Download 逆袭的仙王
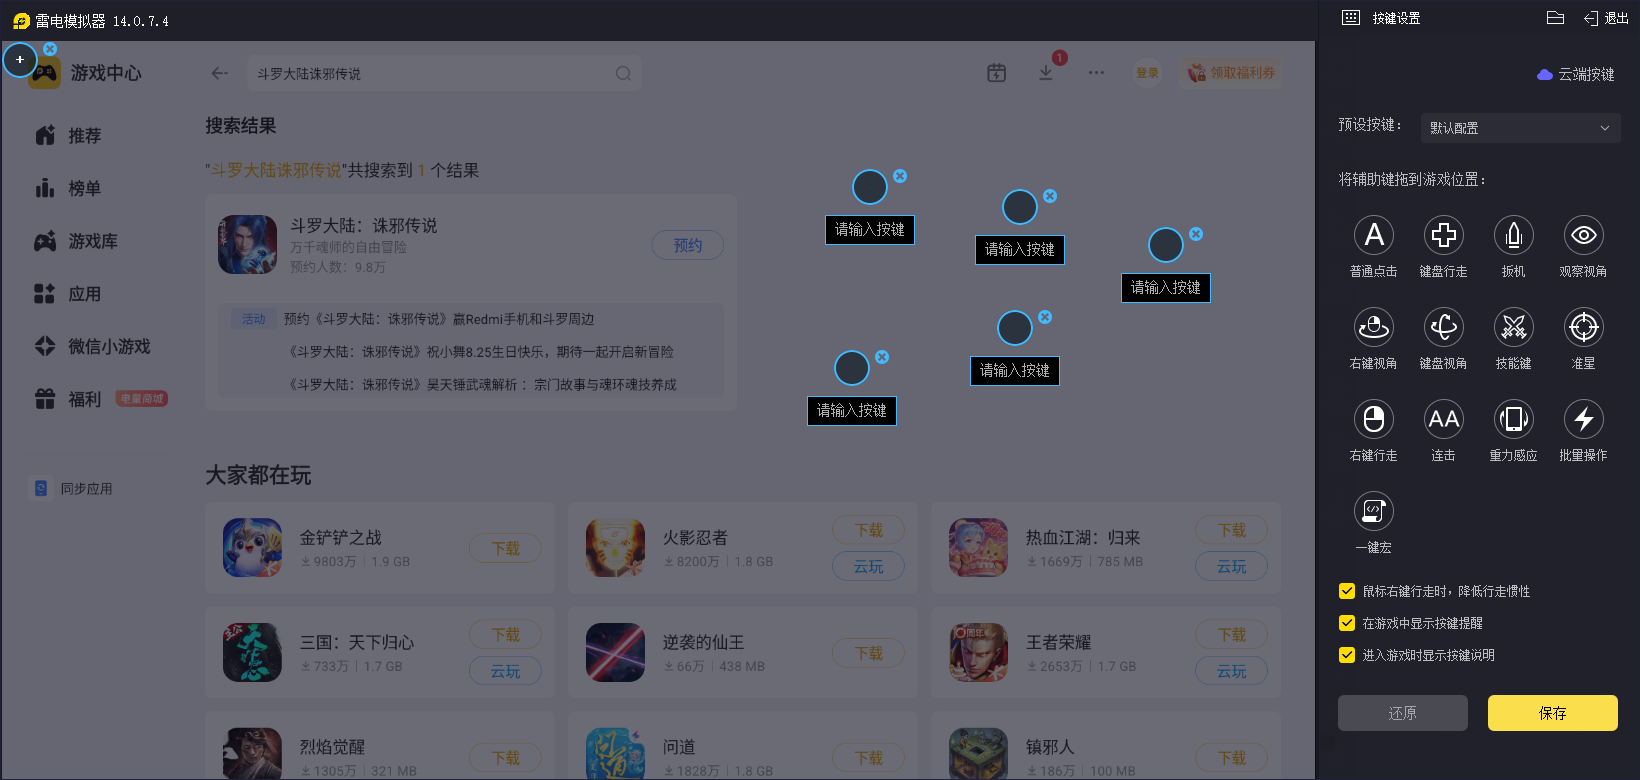The width and height of the screenshot is (1640, 780). tap(869, 653)
